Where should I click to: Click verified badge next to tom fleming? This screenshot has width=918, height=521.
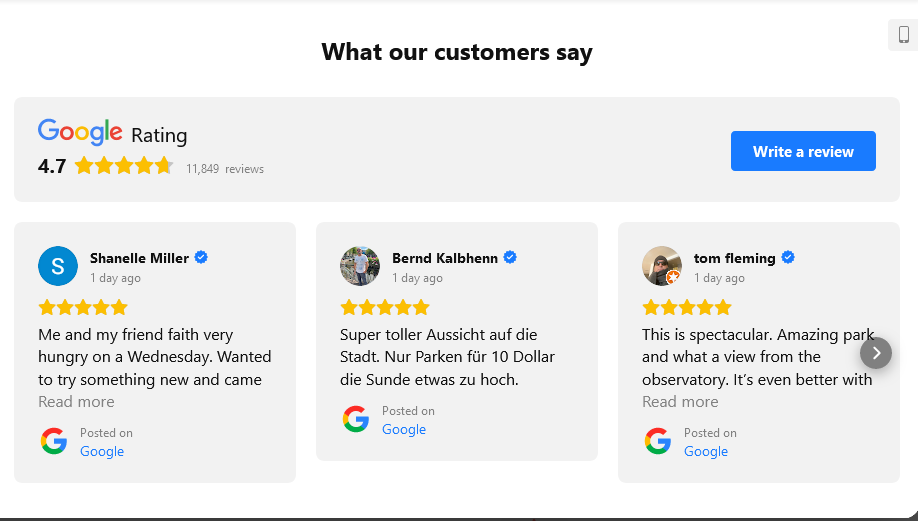point(788,258)
